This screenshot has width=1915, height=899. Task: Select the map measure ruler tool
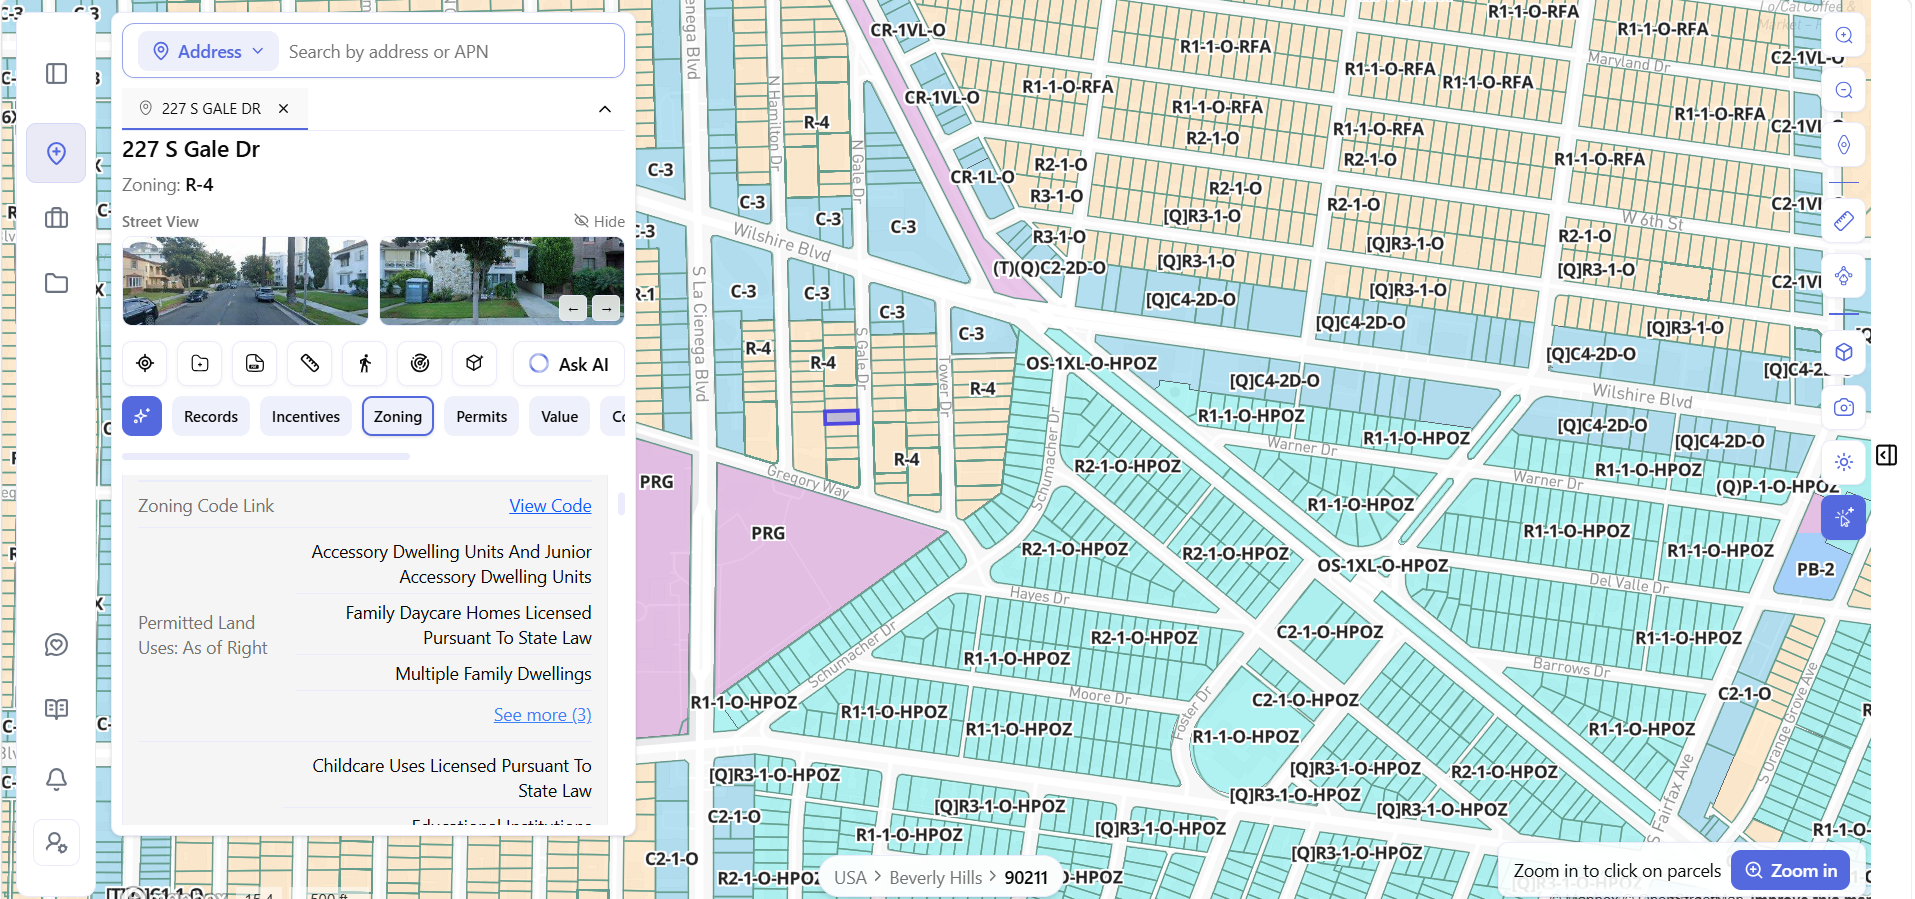point(1844,221)
